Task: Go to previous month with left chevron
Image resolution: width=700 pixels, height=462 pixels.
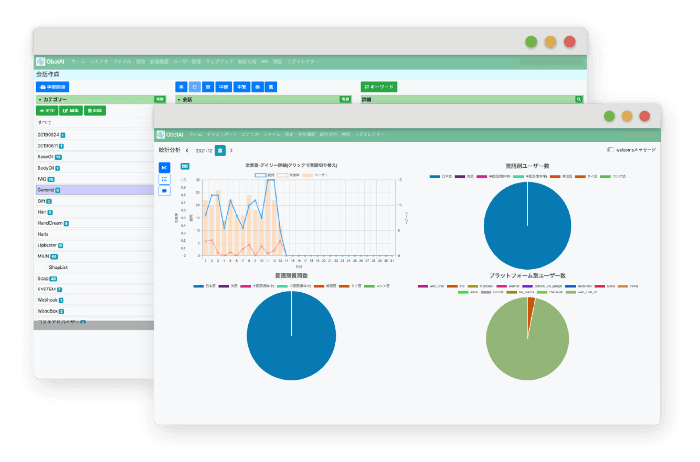Action: tap(187, 150)
